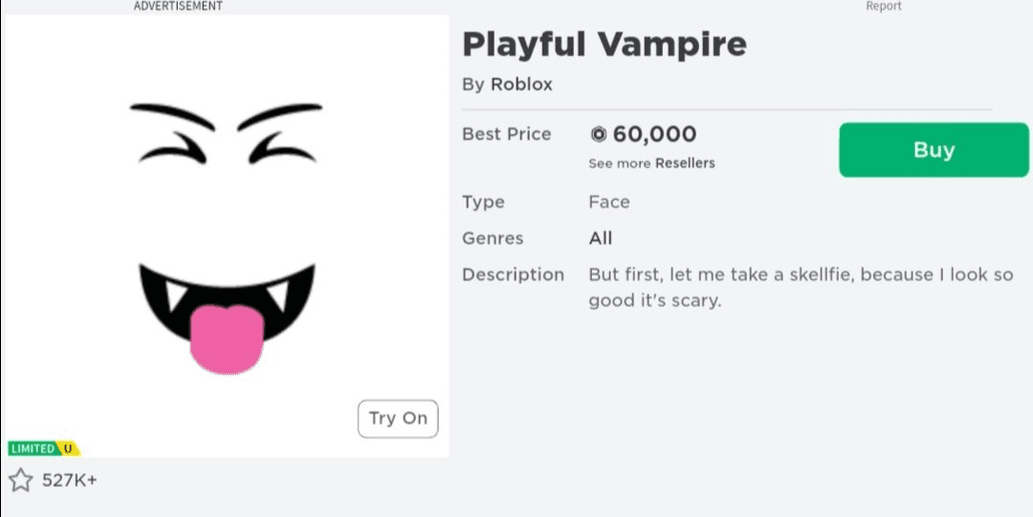Click the 60,000 best price amount
The height and width of the screenshot is (517, 1033).
(x=654, y=135)
